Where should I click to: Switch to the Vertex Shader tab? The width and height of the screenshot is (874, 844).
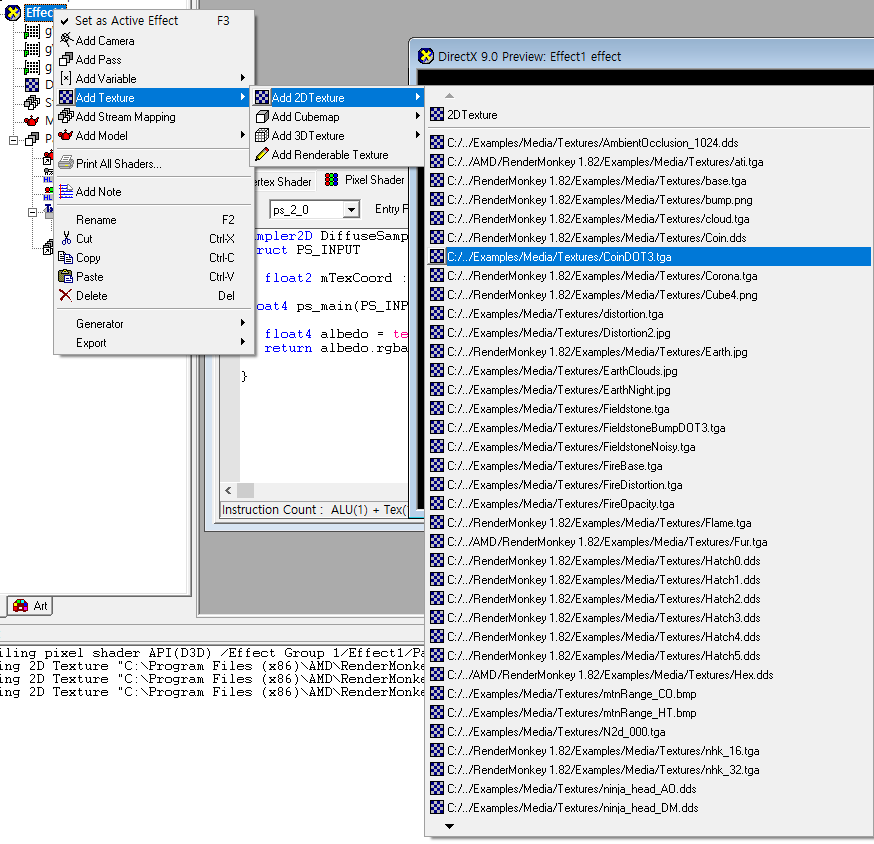click(x=283, y=181)
